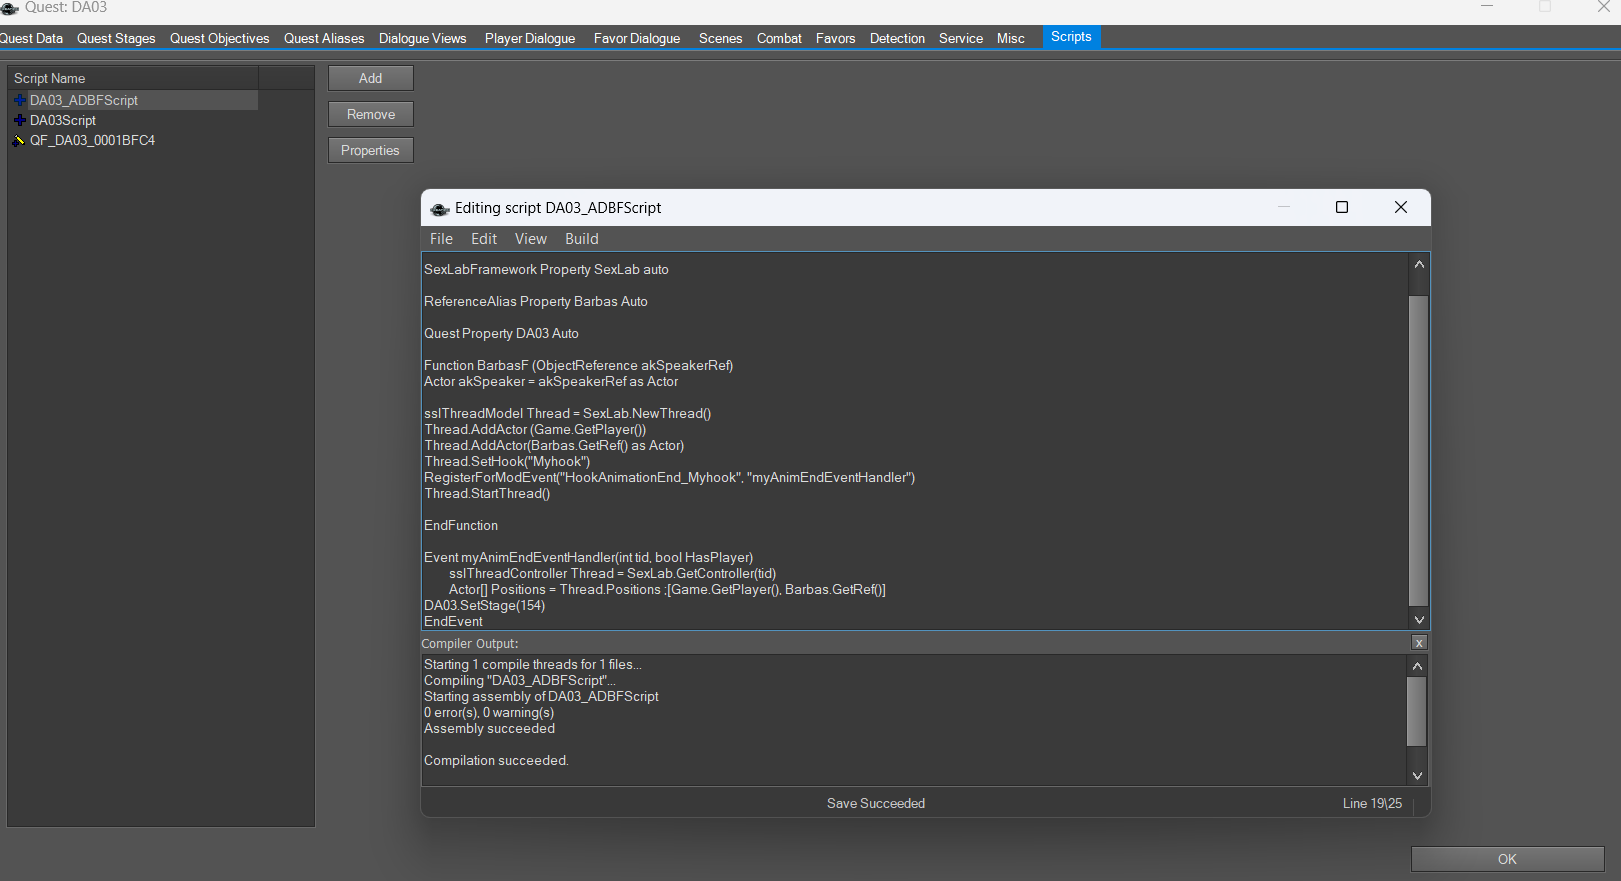1621x881 pixels.
Task: Click the Add script button
Action: [371, 78]
